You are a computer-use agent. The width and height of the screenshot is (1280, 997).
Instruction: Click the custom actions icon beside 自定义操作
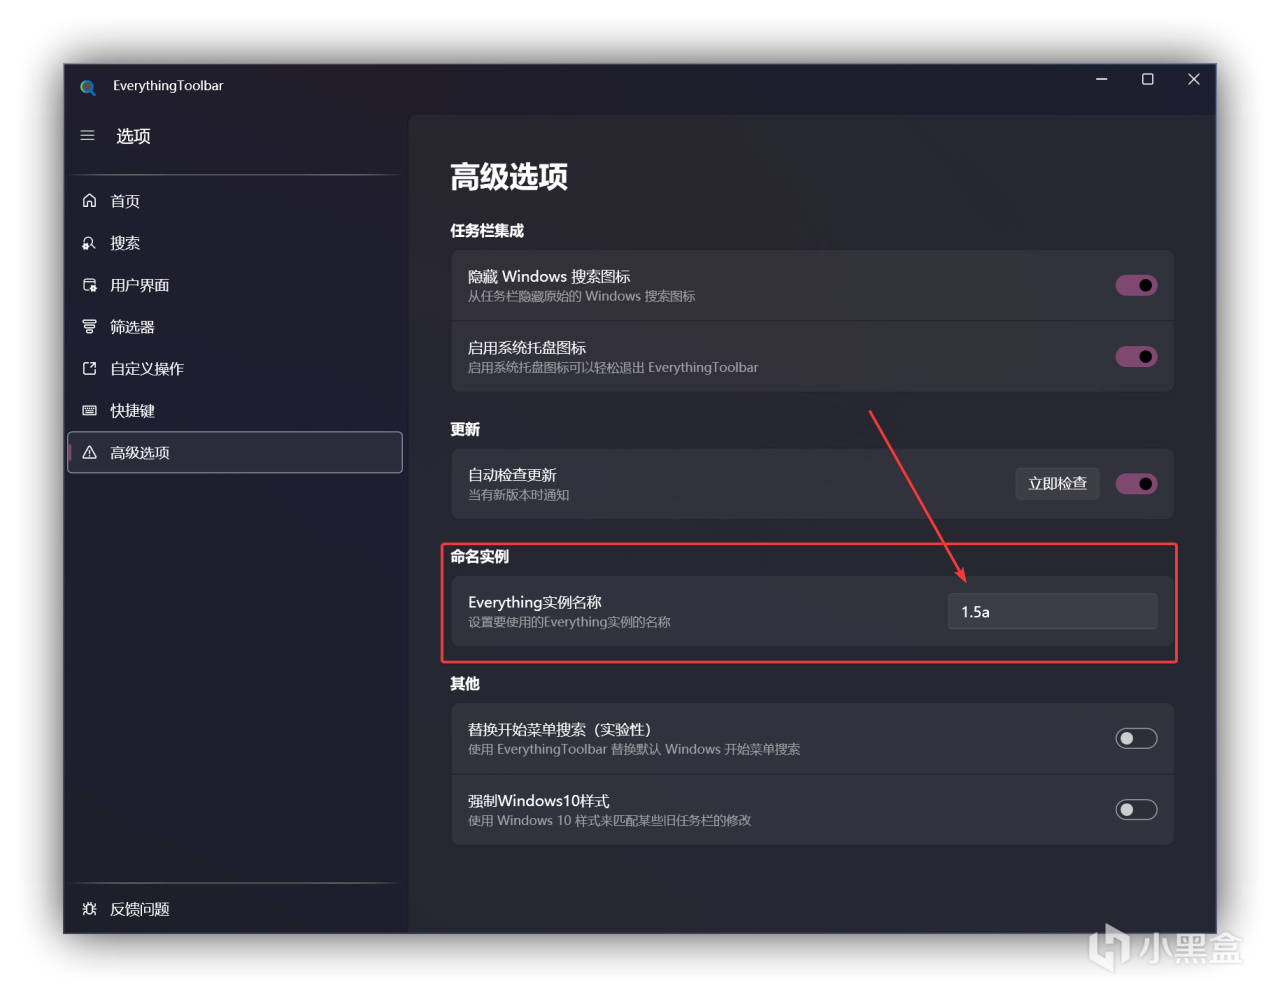89,369
